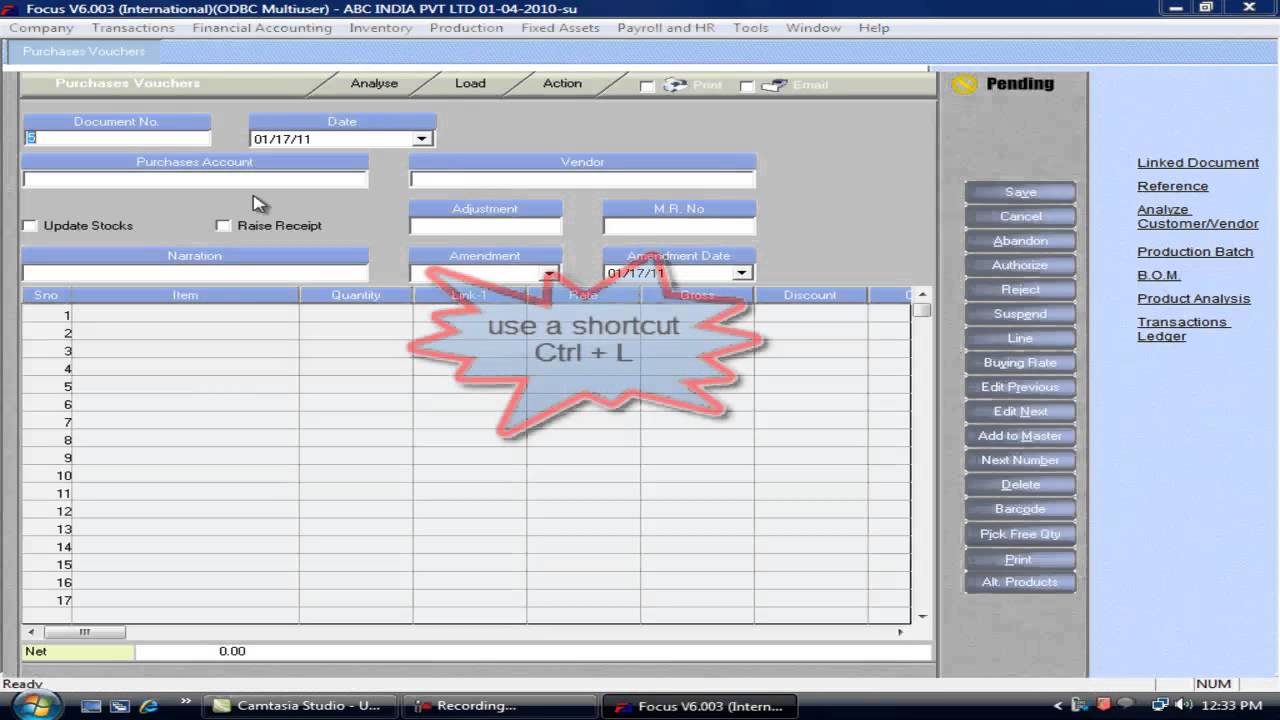Click the Save button

(x=1020, y=192)
